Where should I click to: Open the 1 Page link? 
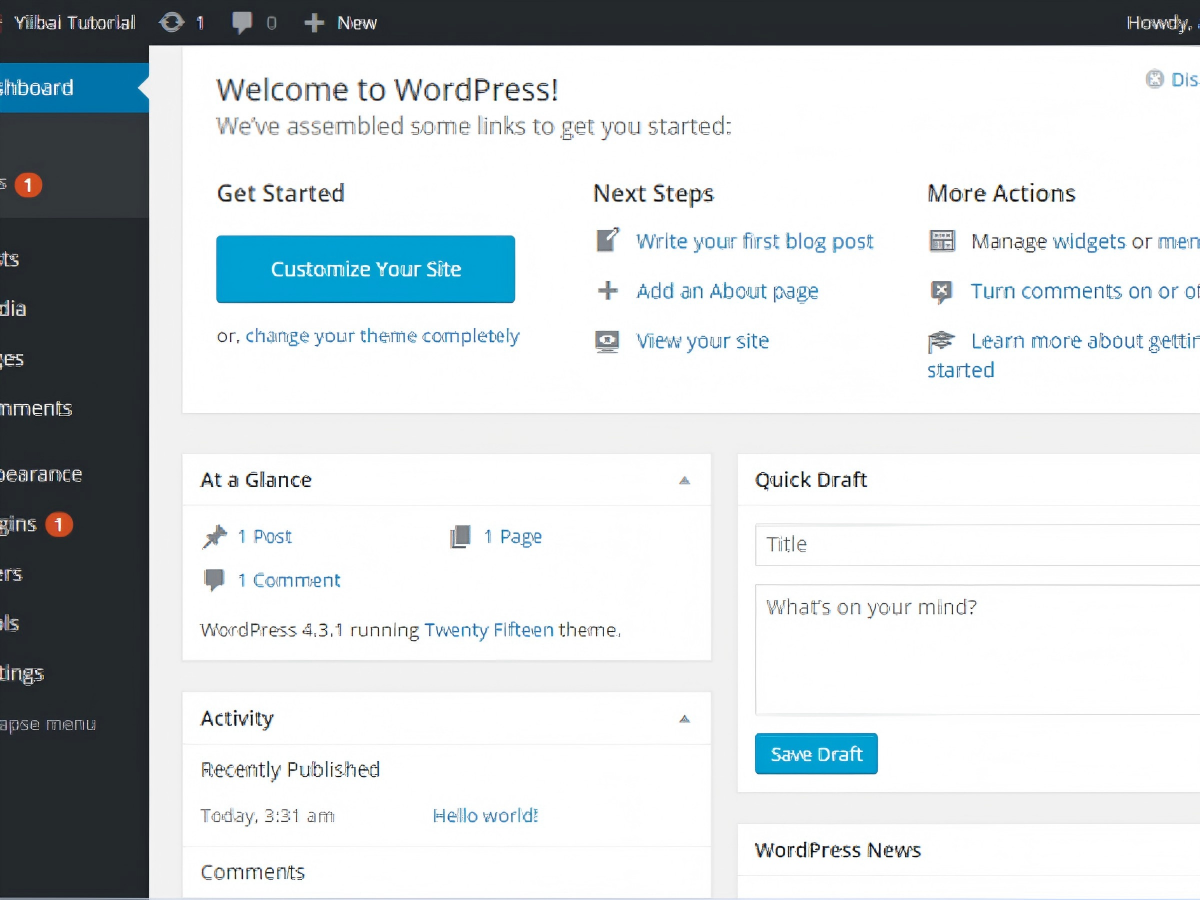(x=512, y=537)
